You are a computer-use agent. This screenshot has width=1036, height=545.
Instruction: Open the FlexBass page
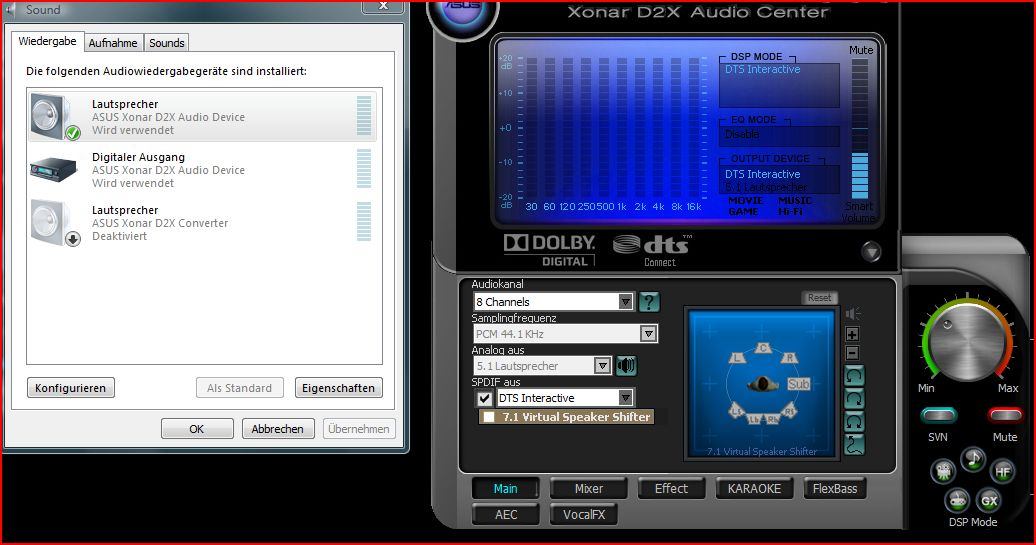(835, 489)
